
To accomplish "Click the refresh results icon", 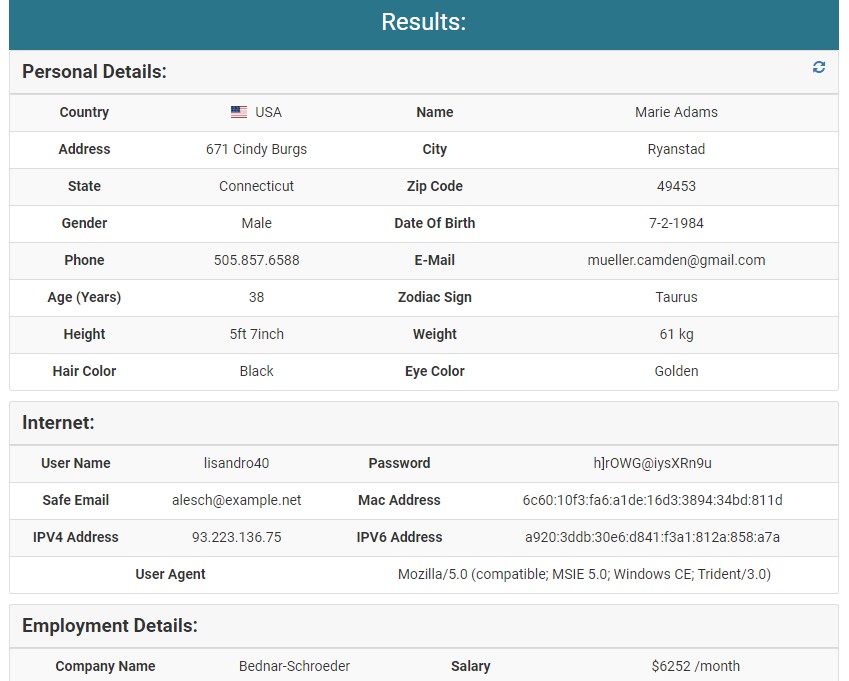I will (819, 68).
